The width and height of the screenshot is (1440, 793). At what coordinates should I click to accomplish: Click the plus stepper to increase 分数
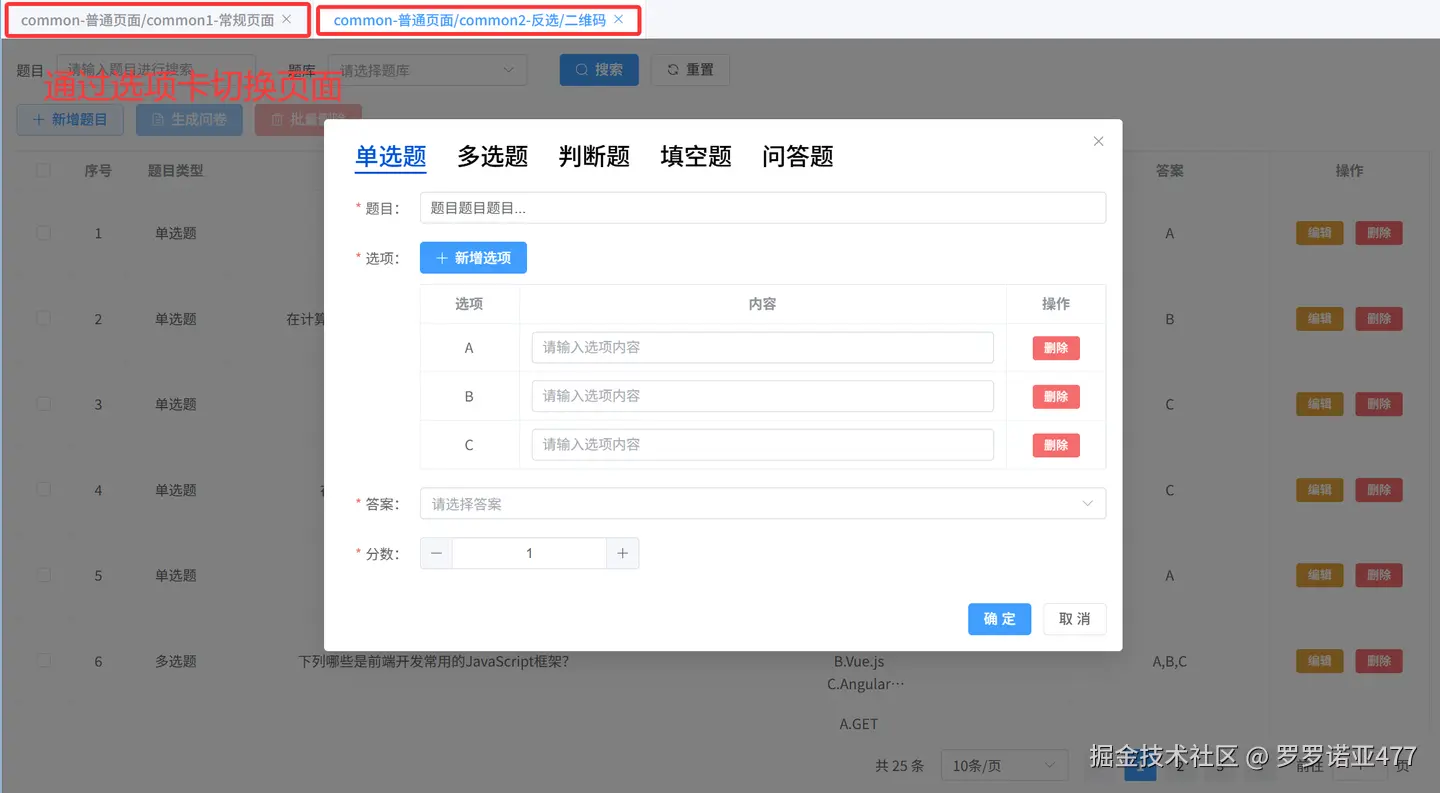click(x=622, y=553)
